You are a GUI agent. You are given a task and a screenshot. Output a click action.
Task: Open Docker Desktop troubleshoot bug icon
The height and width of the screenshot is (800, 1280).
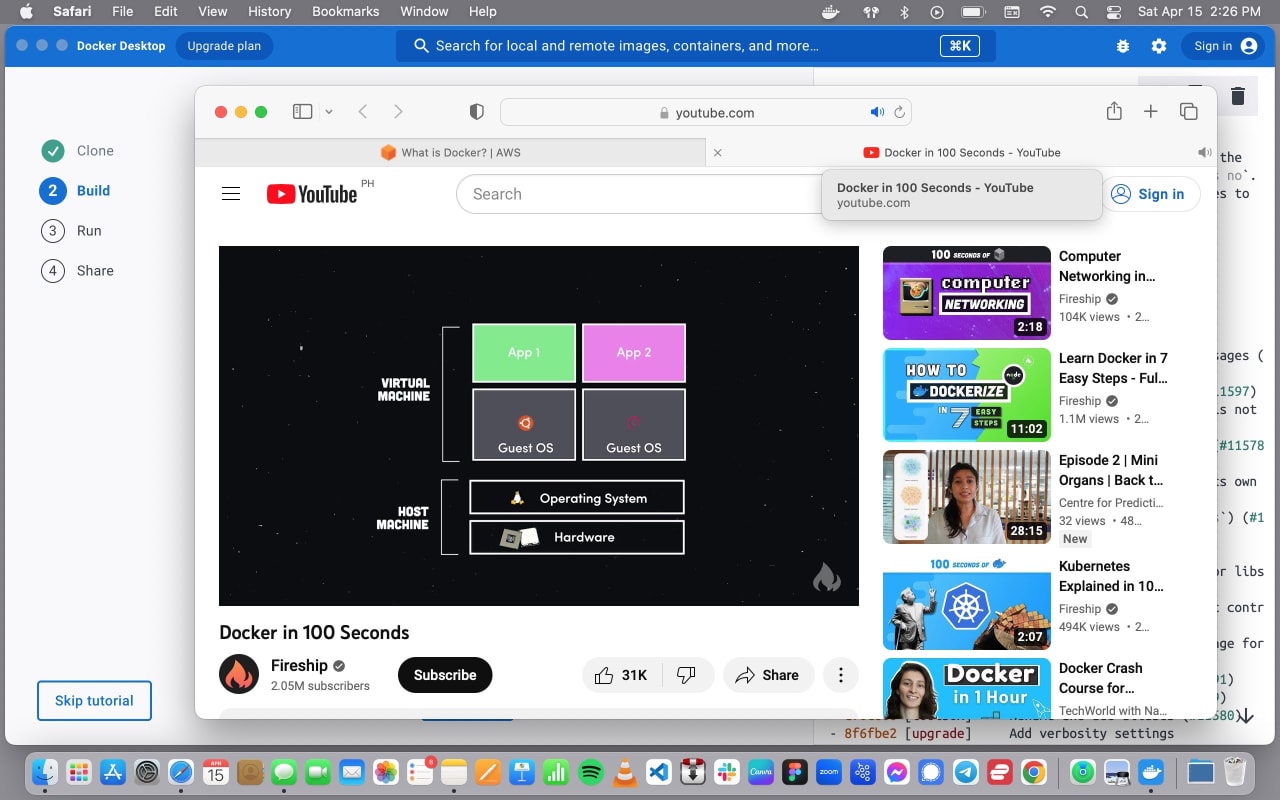[1123, 46]
